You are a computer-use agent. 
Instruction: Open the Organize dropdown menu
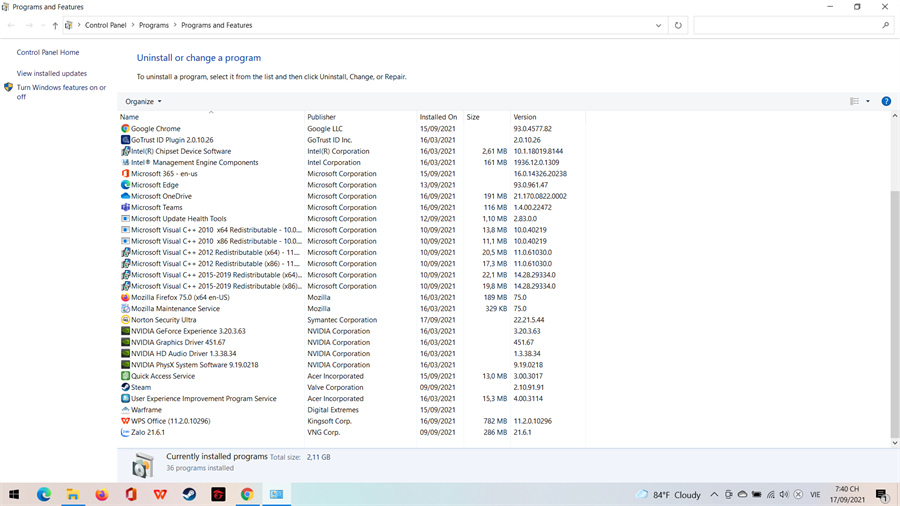point(143,101)
